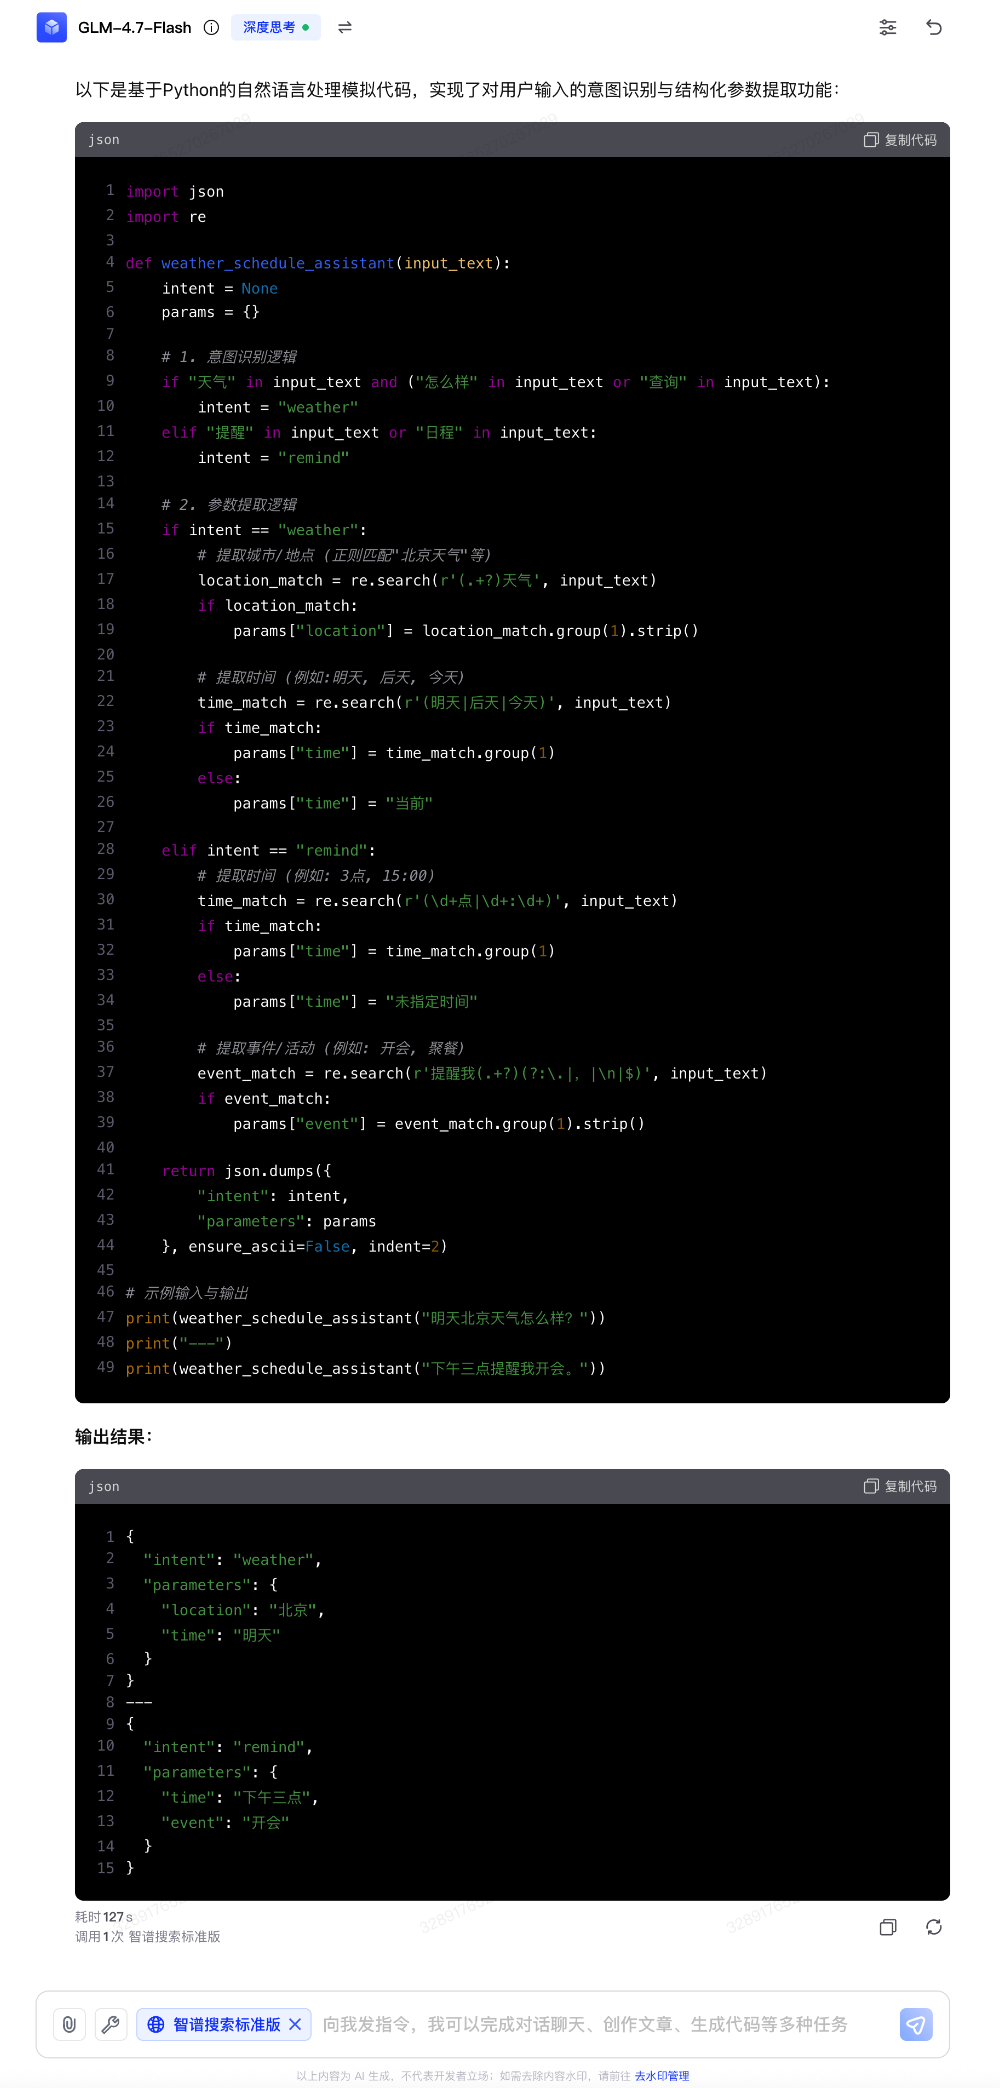Click the 调用1次 智谱搜索标准版 text

pyautogui.click(x=148, y=1937)
